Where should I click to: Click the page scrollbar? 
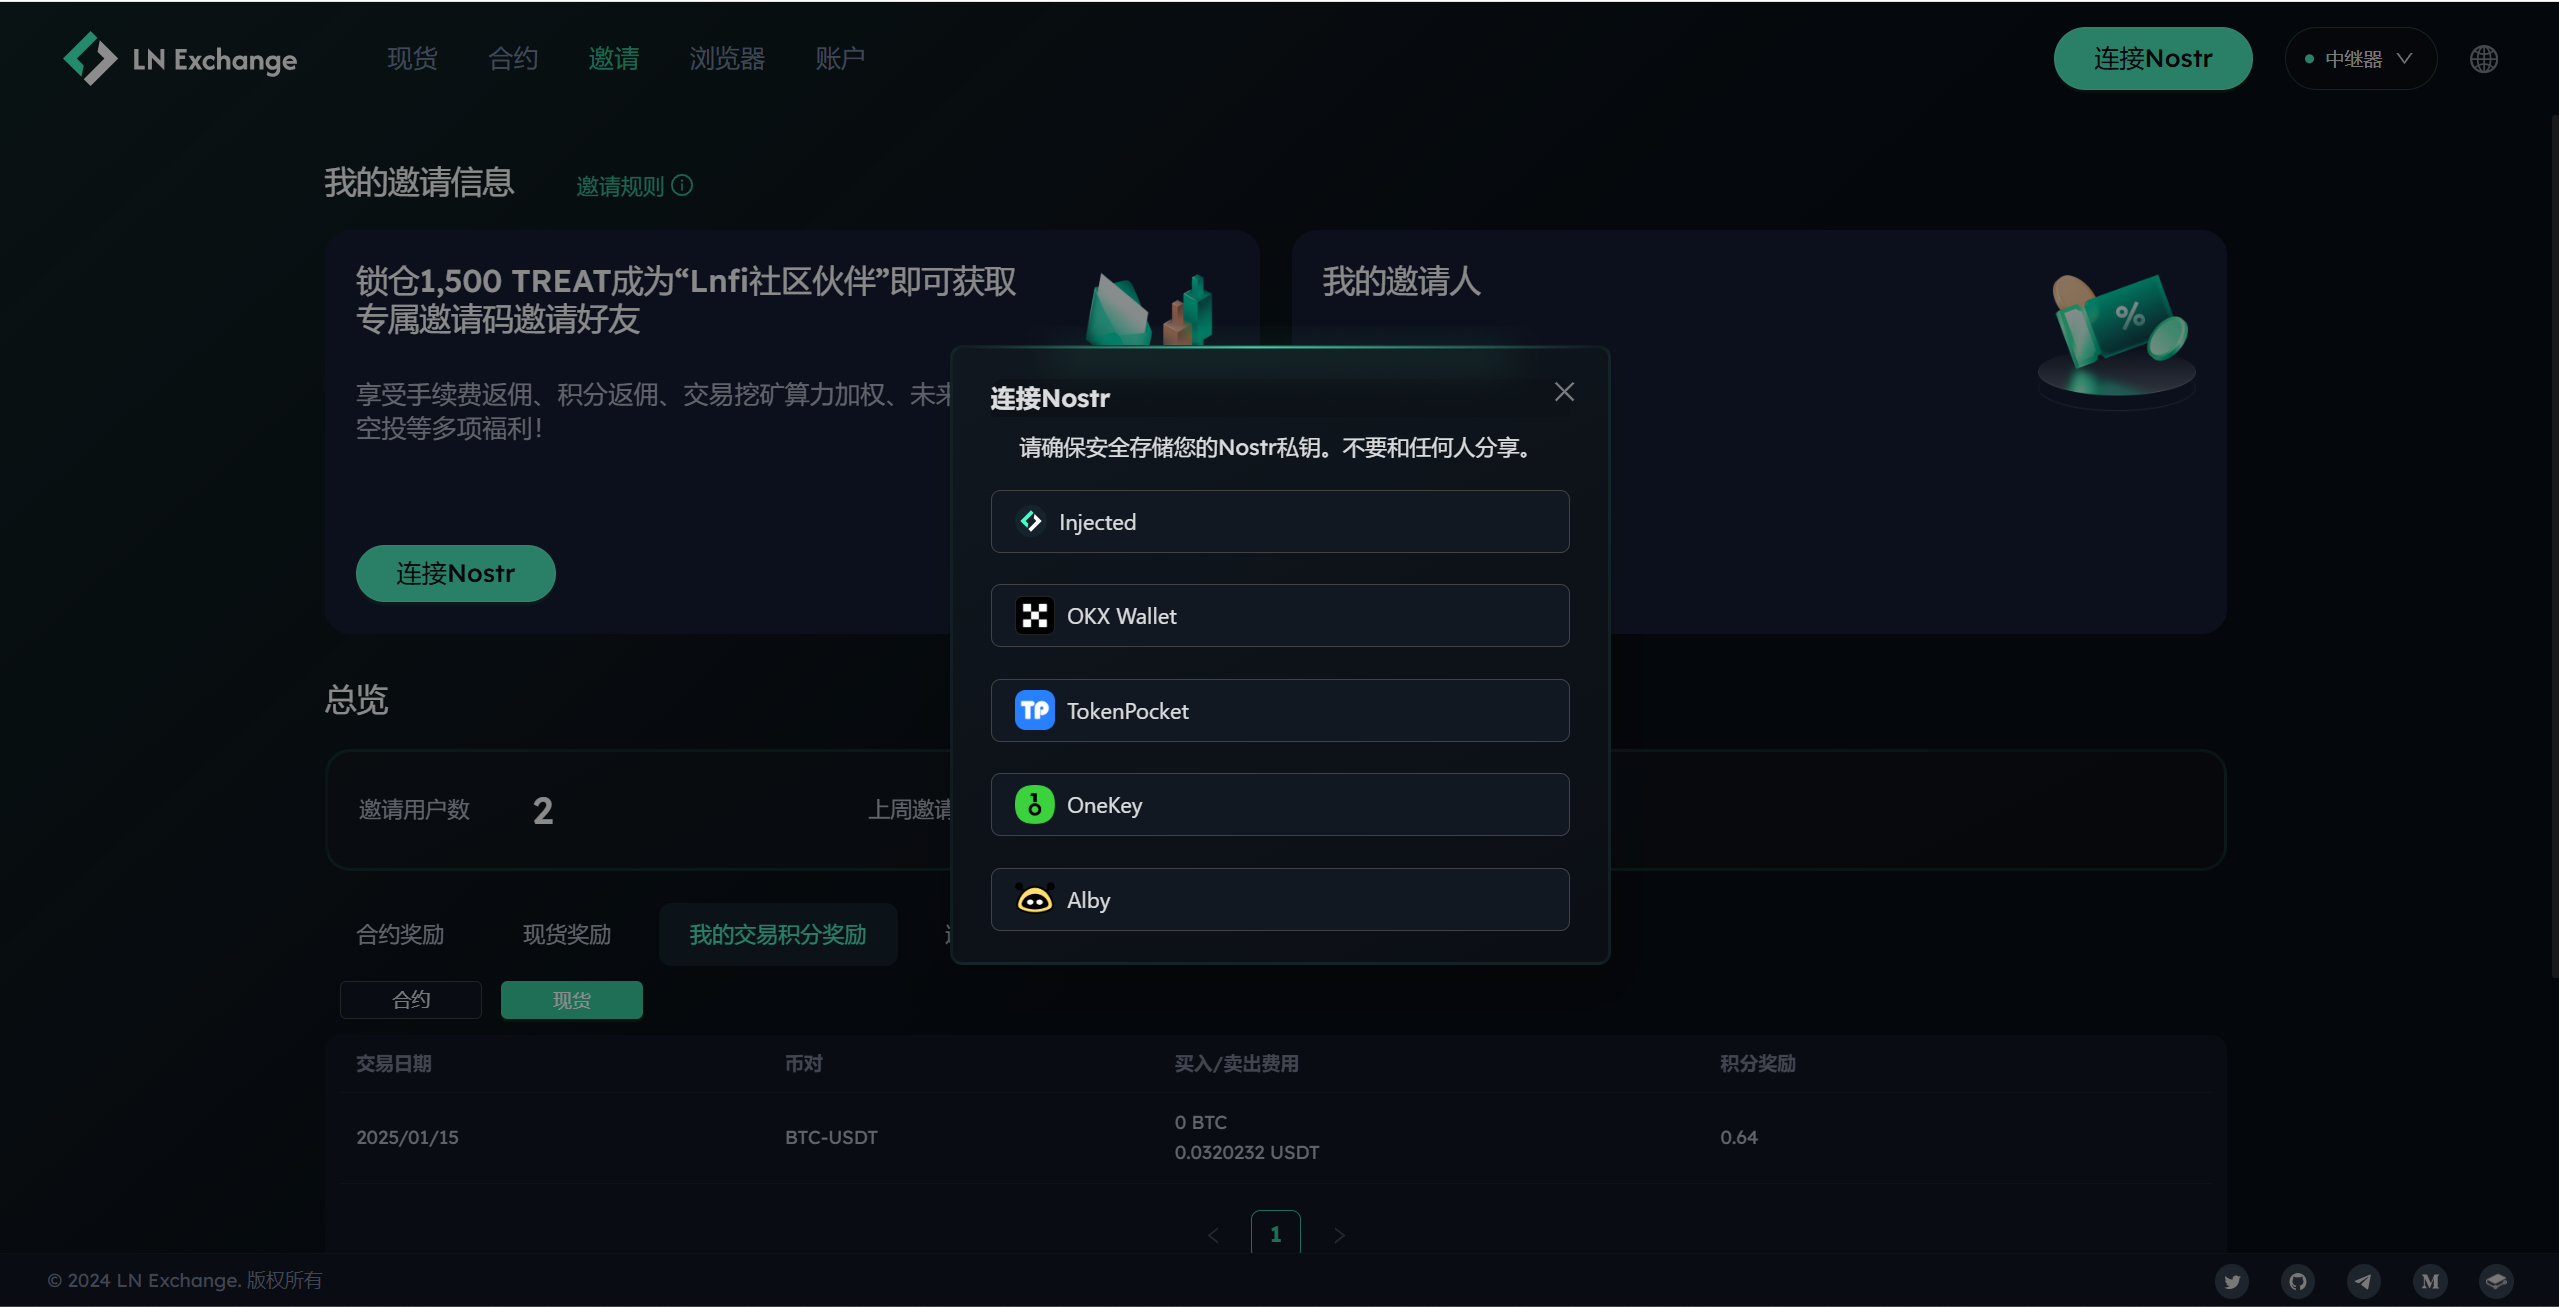point(2553,545)
